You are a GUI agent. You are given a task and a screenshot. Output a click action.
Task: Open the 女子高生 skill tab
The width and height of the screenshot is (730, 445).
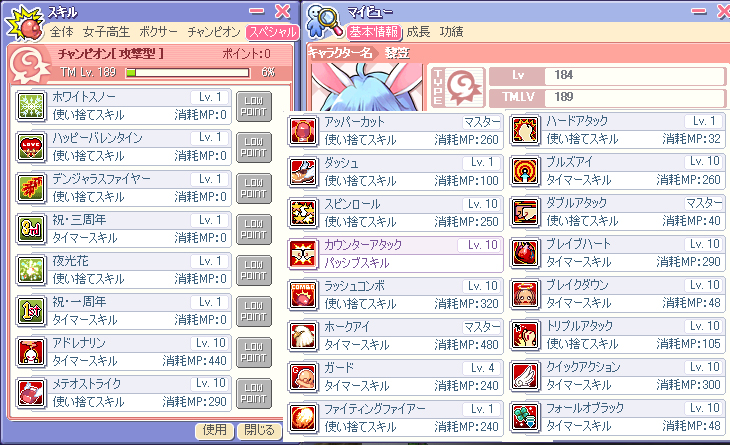[106, 32]
